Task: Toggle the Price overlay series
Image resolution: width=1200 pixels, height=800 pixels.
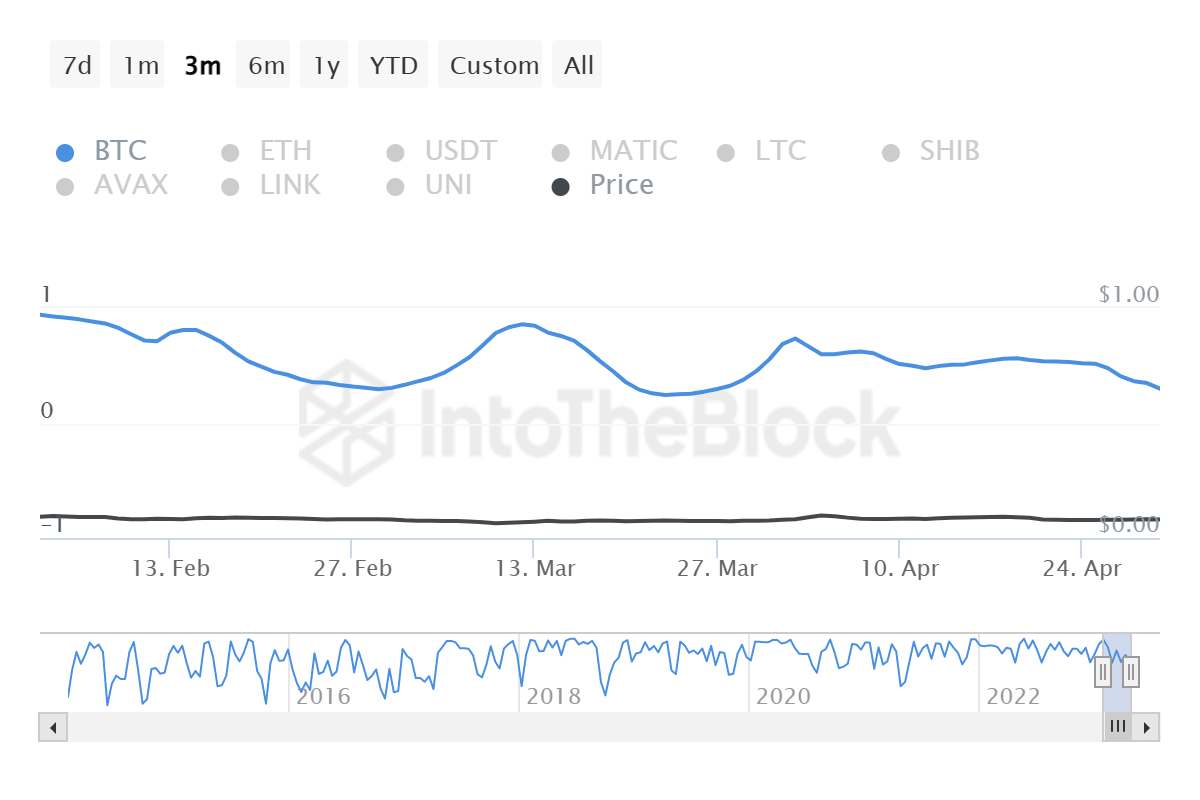Action: (561, 186)
